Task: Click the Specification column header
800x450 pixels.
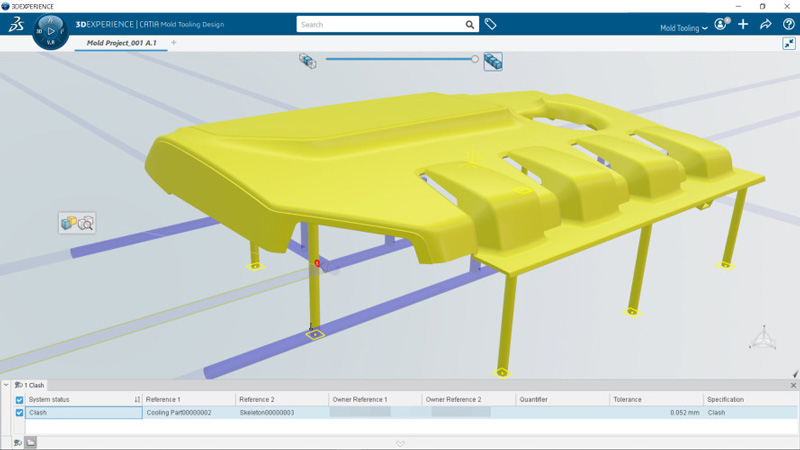Action: (x=751, y=399)
